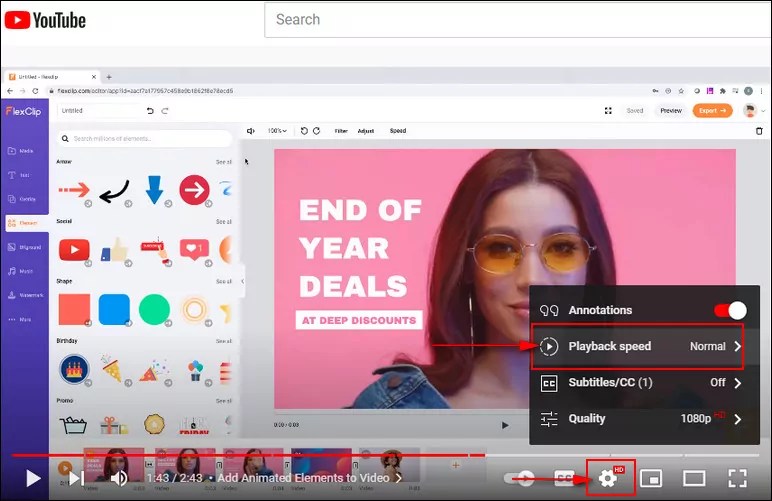Viewport: 772px width, 501px height.
Task: Select dashed orange arrow element
Action: pos(74,189)
